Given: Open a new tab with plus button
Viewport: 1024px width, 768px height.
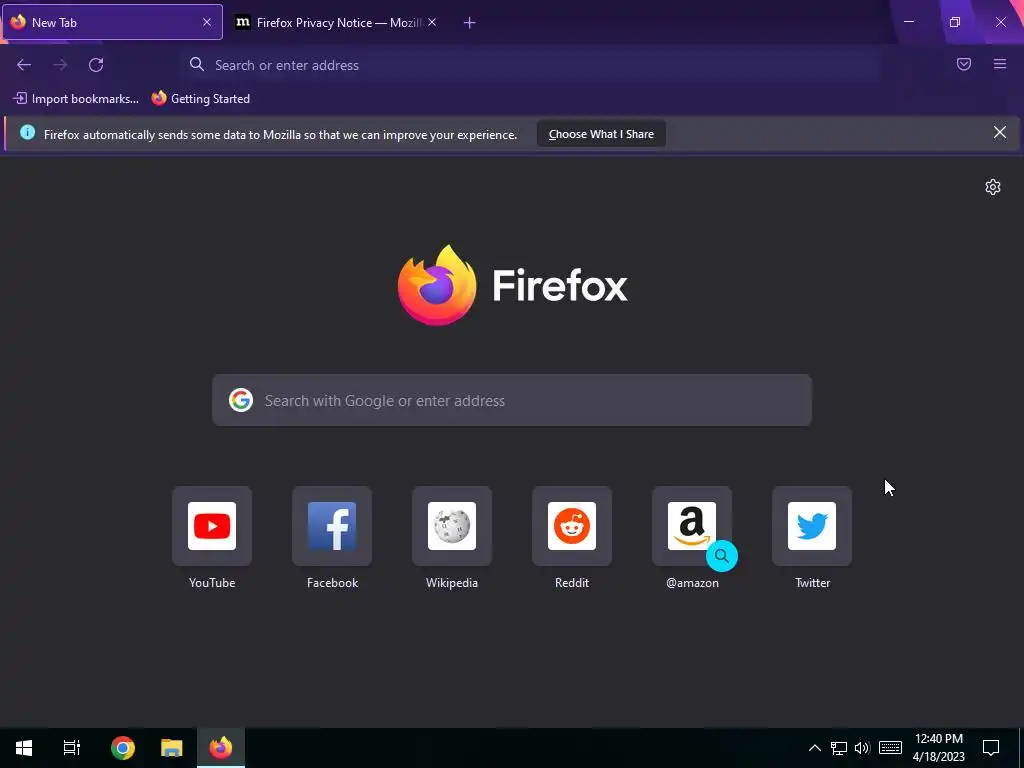Looking at the screenshot, I should (x=470, y=23).
